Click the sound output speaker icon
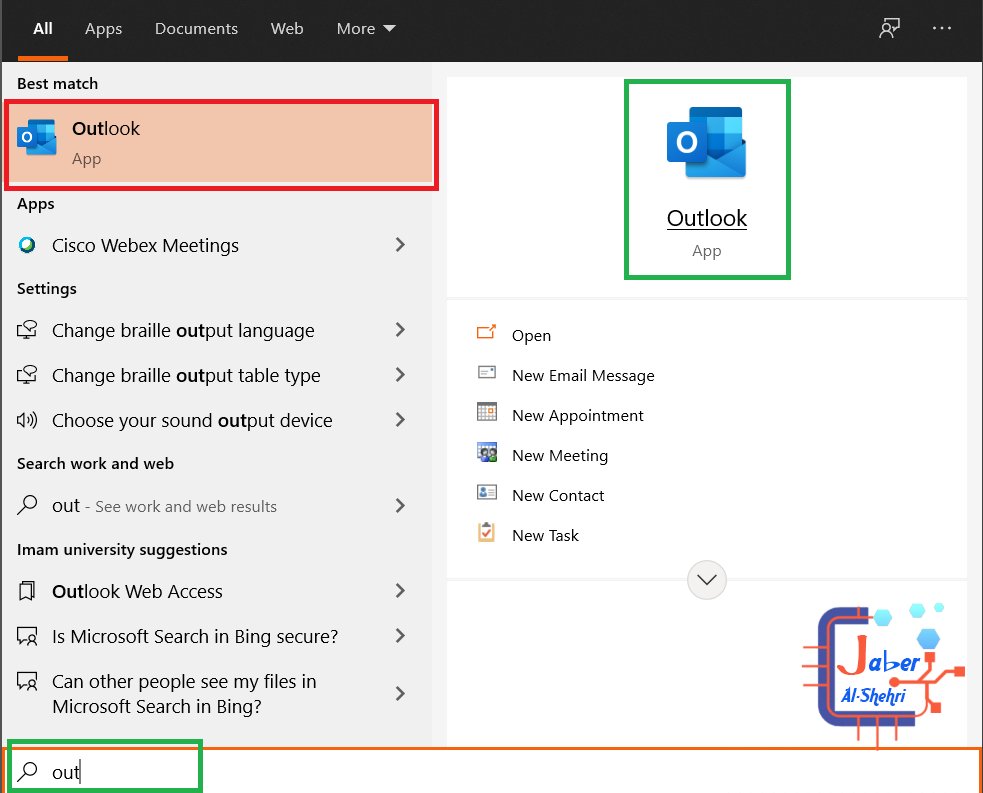The height and width of the screenshot is (793, 983). 27,420
